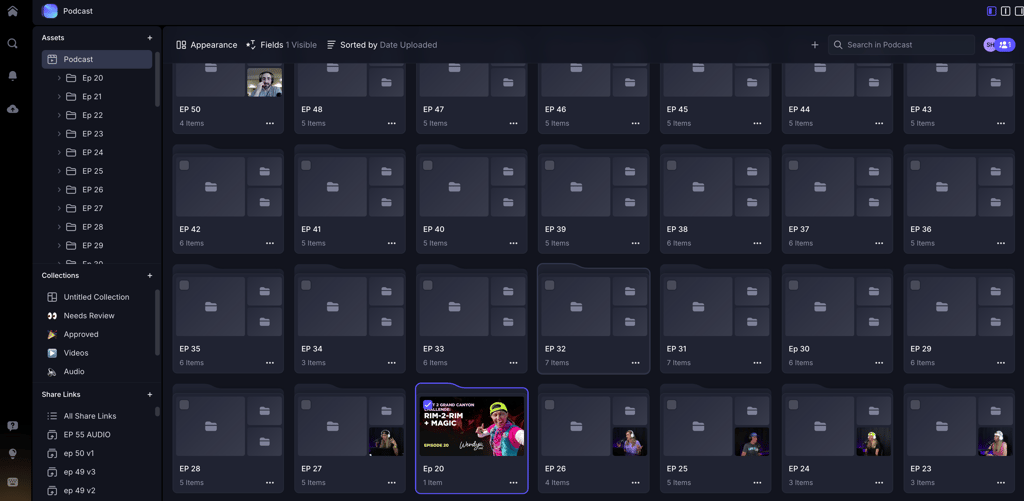The width and height of the screenshot is (1024, 501).
Task: Open more options for EP 50
Action: click(x=270, y=123)
